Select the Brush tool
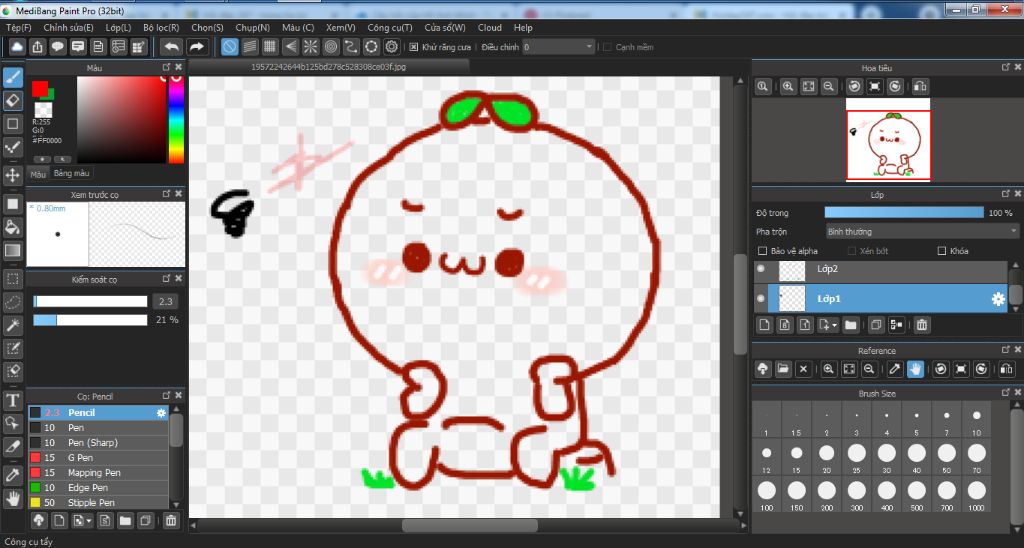Screen dimensions: 1024x548 12,78
